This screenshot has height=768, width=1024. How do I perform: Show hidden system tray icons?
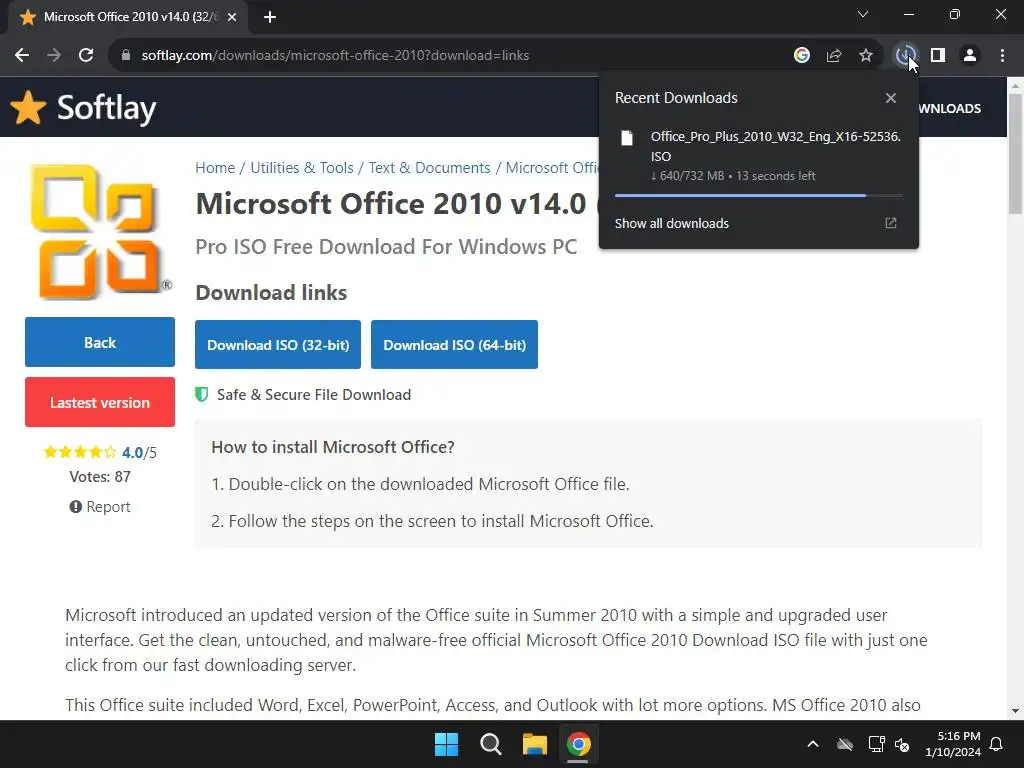point(813,744)
